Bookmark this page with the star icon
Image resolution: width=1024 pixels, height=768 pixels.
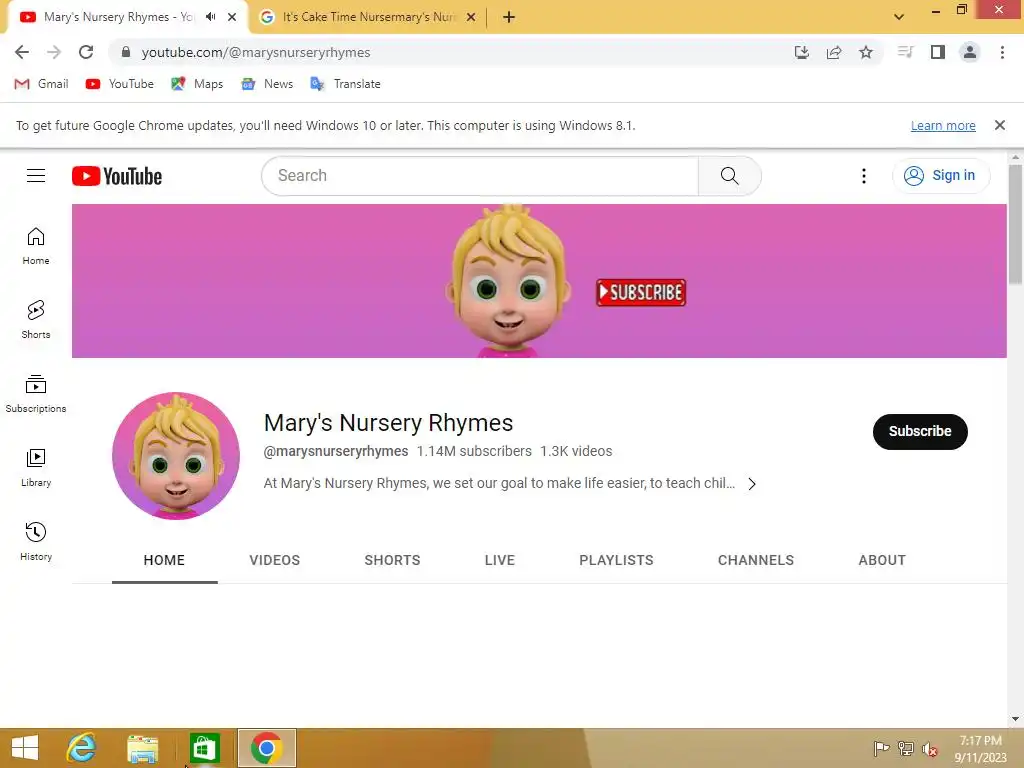tap(866, 52)
